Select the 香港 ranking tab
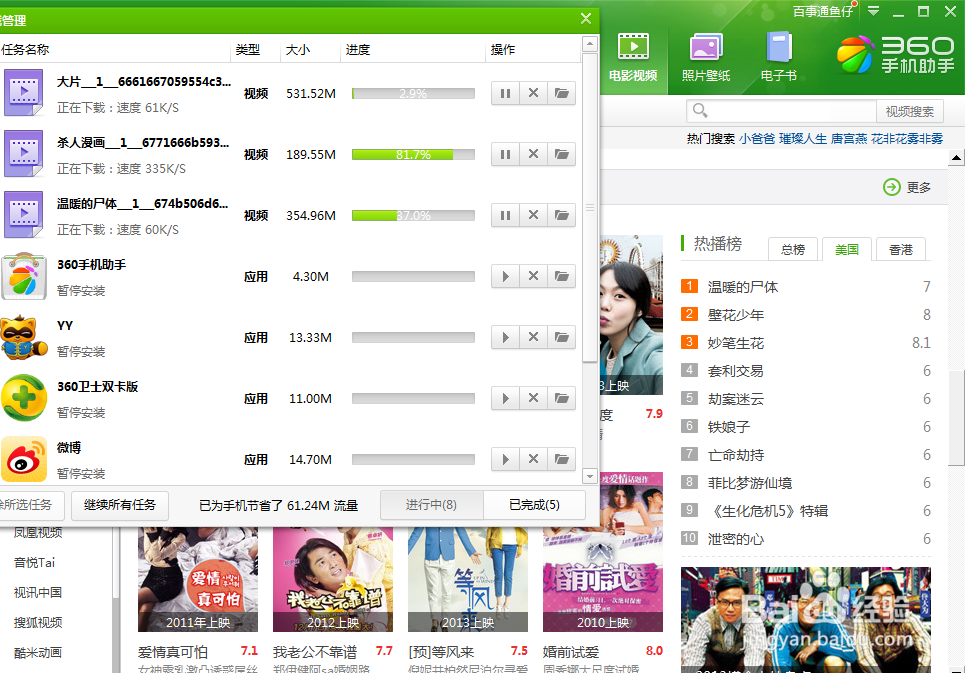The width and height of the screenshot is (965, 673). (x=901, y=249)
